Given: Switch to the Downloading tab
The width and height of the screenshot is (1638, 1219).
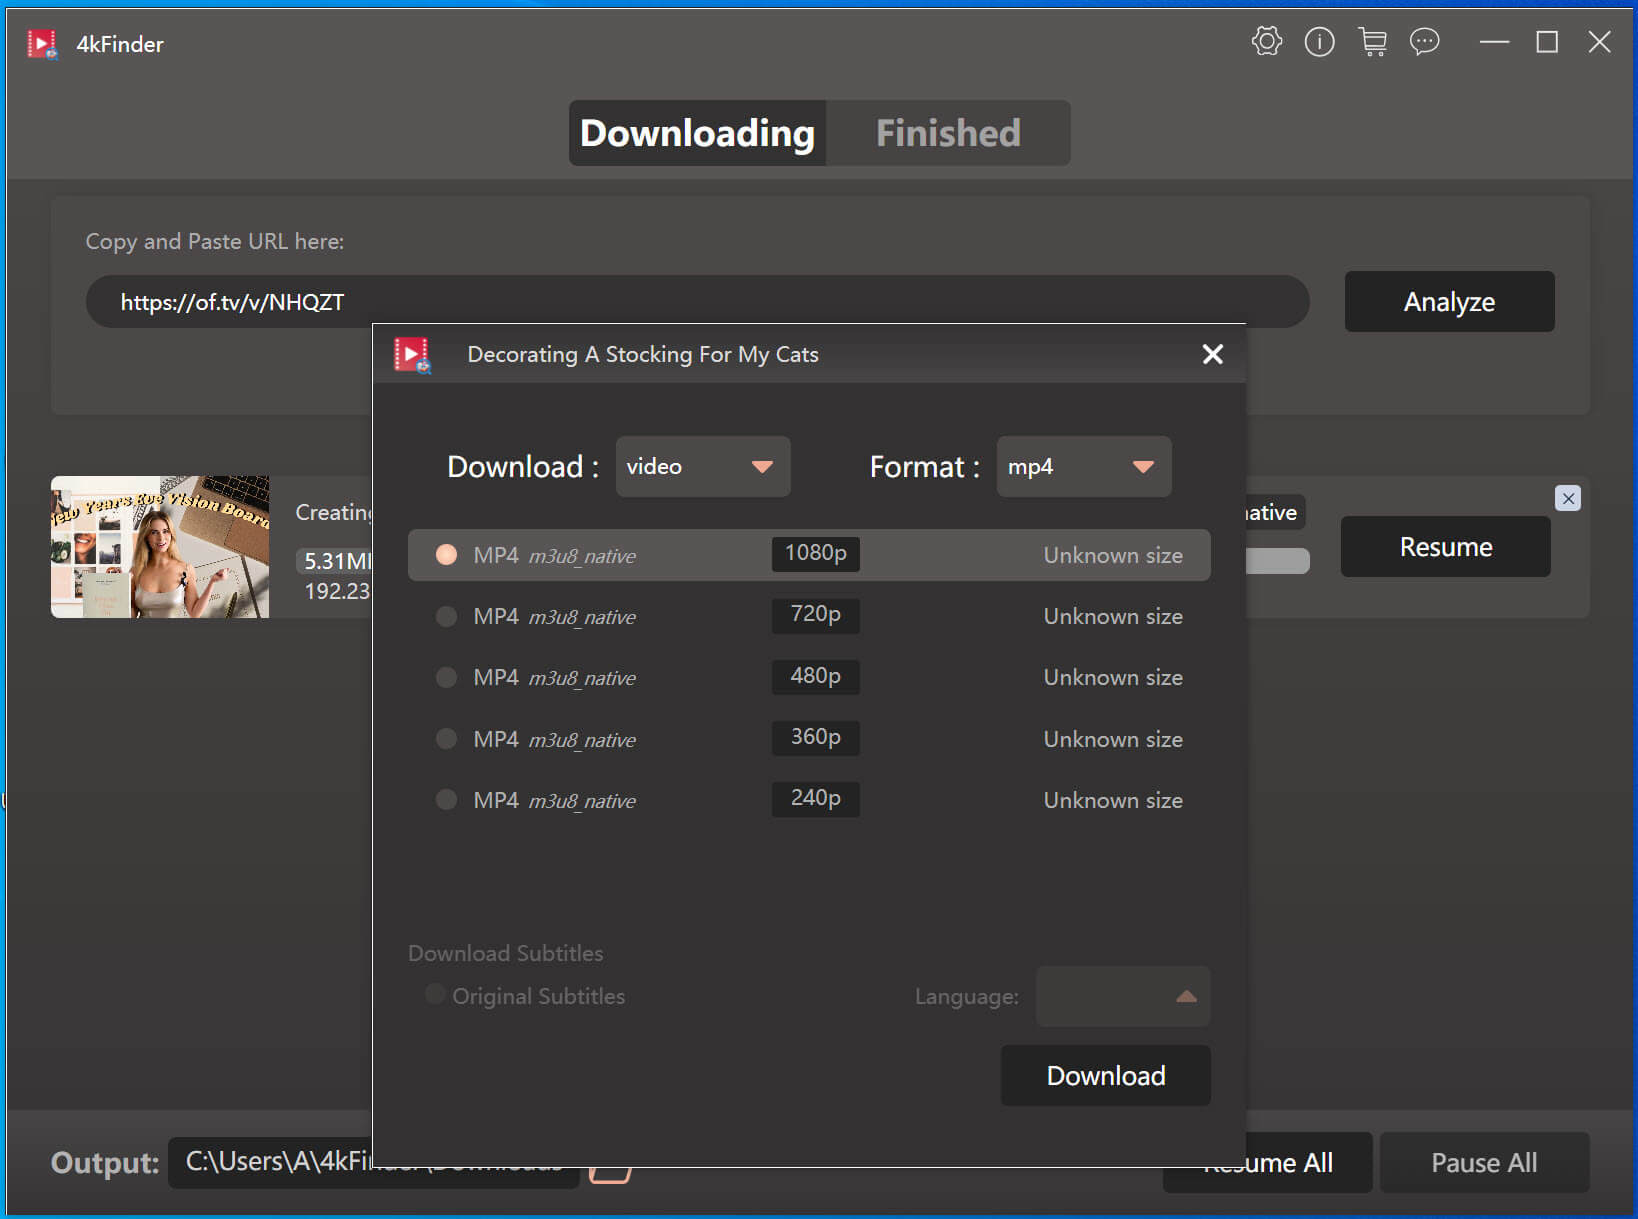Looking at the screenshot, I should click(697, 133).
